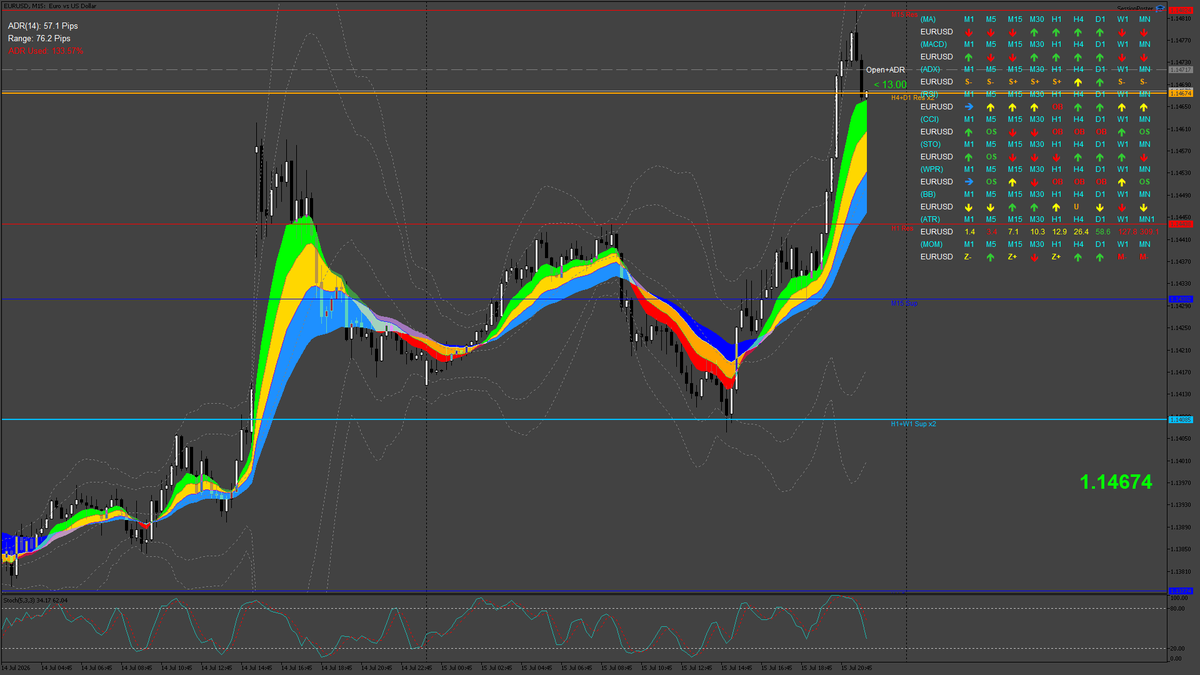Click the orange 1.14674 tag on price axis
Screen dimensions: 1200x675
coord(1181,93)
